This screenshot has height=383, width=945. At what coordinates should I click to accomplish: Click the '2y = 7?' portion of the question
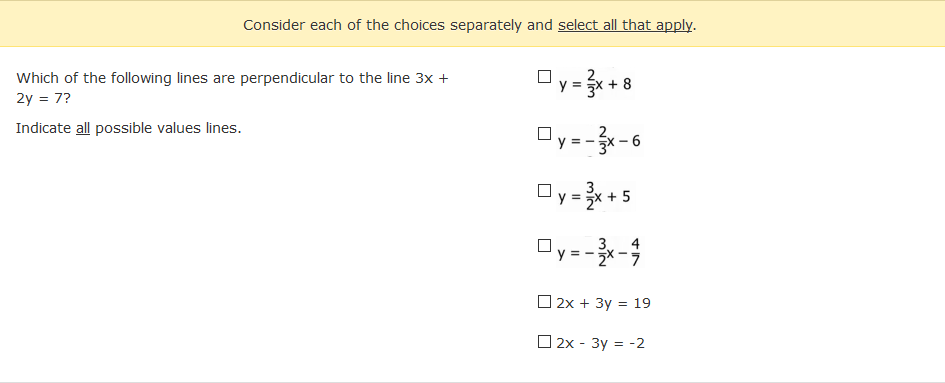[x=43, y=98]
